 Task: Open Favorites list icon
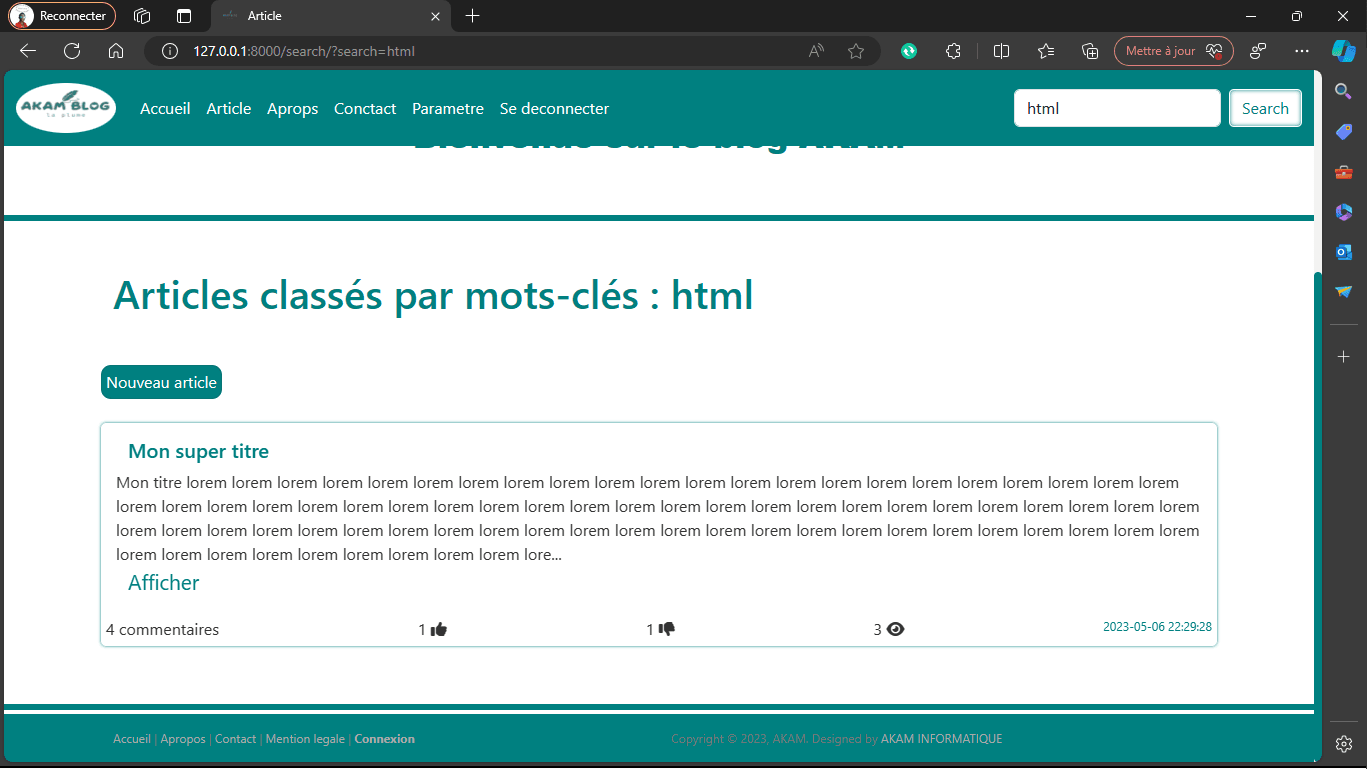click(x=1046, y=51)
